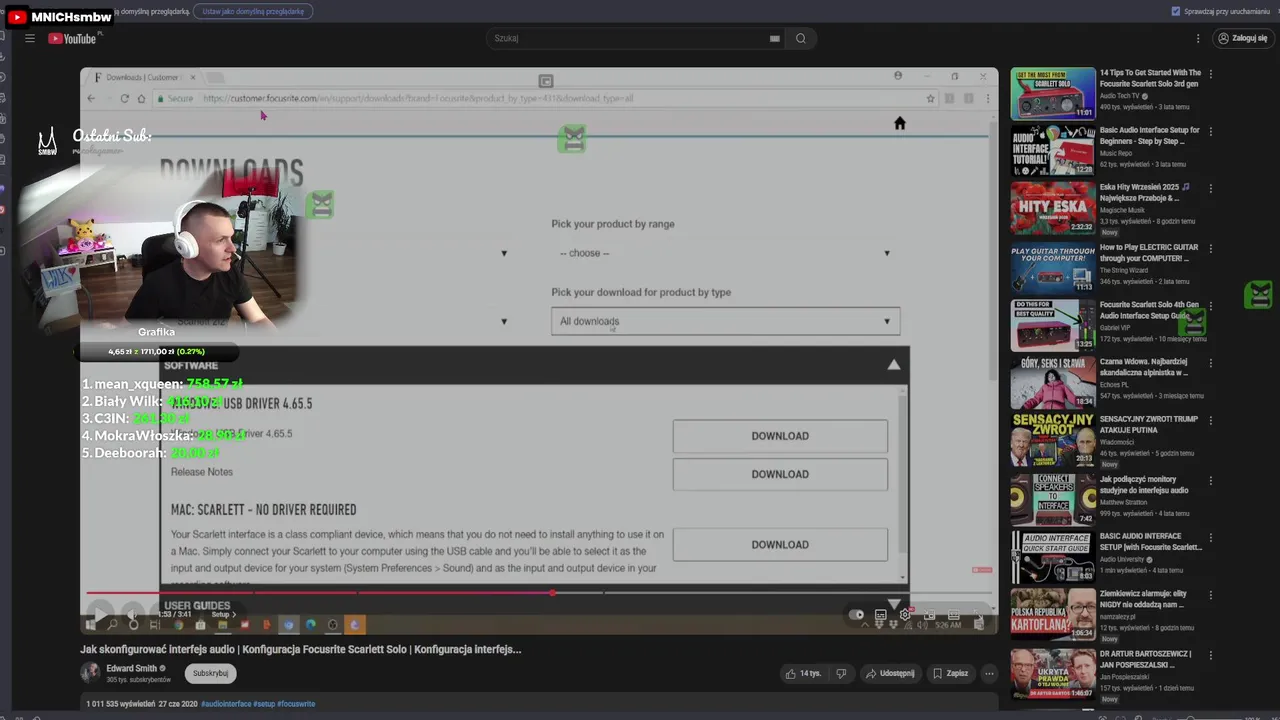This screenshot has width=1280, height=720.
Task: Open more actions menu beside Zapisz
Action: [989, 673]
